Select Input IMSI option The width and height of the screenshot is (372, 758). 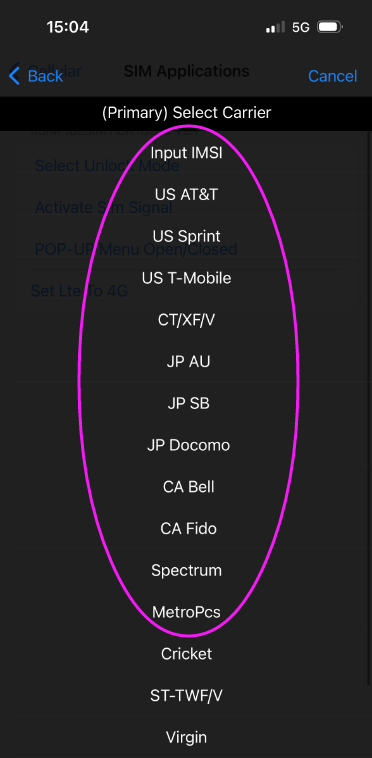(x=186, y=153)
